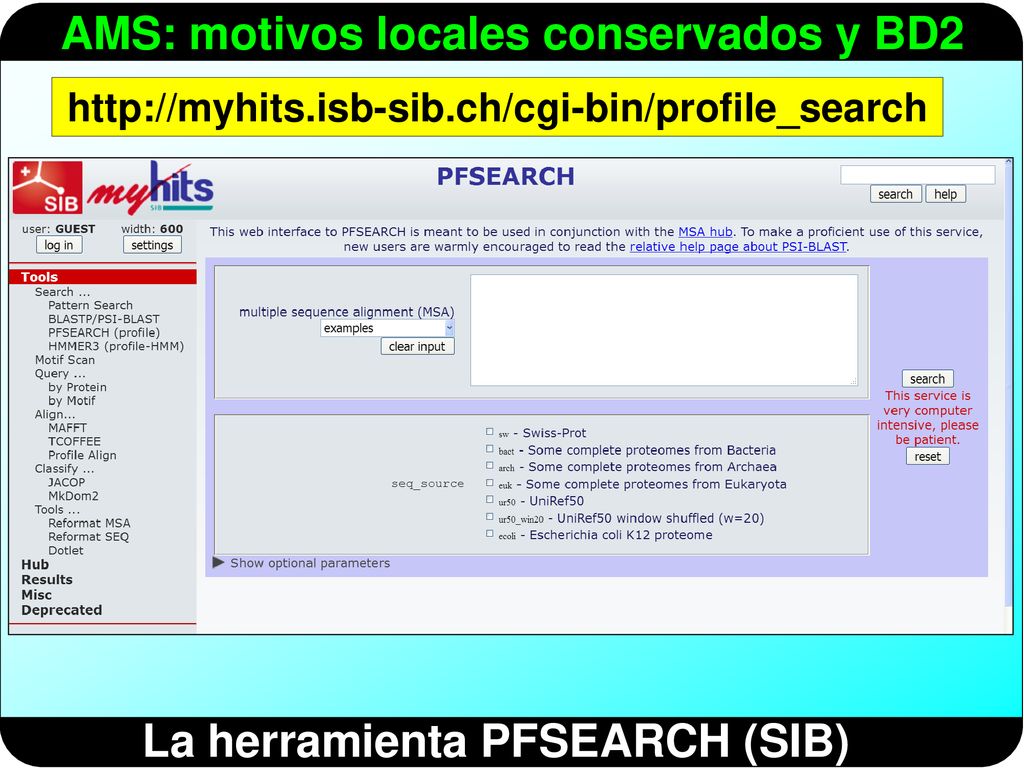
Task: Click the 'user: GUEST' text
Action: coord(59,229)
